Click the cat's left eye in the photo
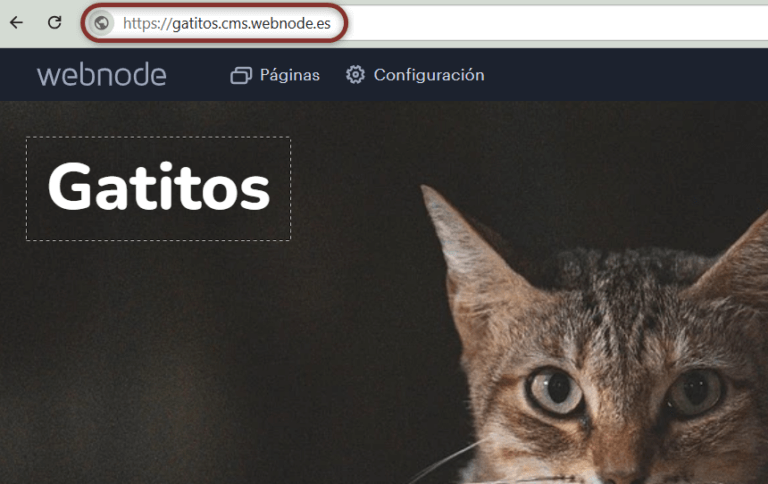Viewport: 768px width, 484px height. [555, 390]
